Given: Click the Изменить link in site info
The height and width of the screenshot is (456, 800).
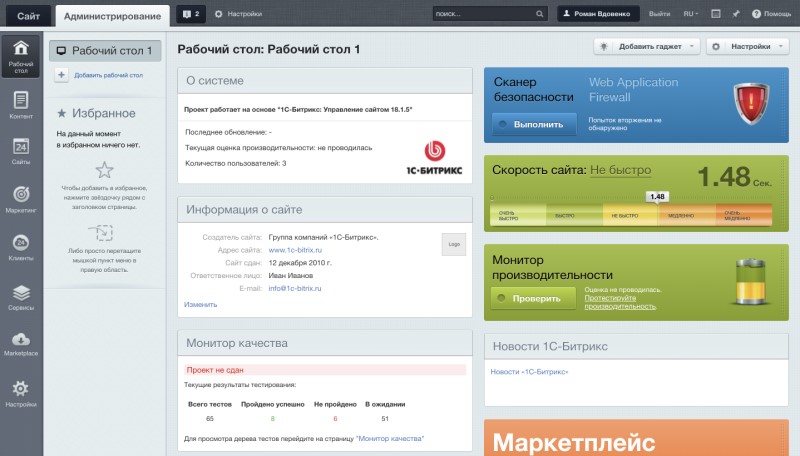Looking at the screenshot, I should click(200, 303).
